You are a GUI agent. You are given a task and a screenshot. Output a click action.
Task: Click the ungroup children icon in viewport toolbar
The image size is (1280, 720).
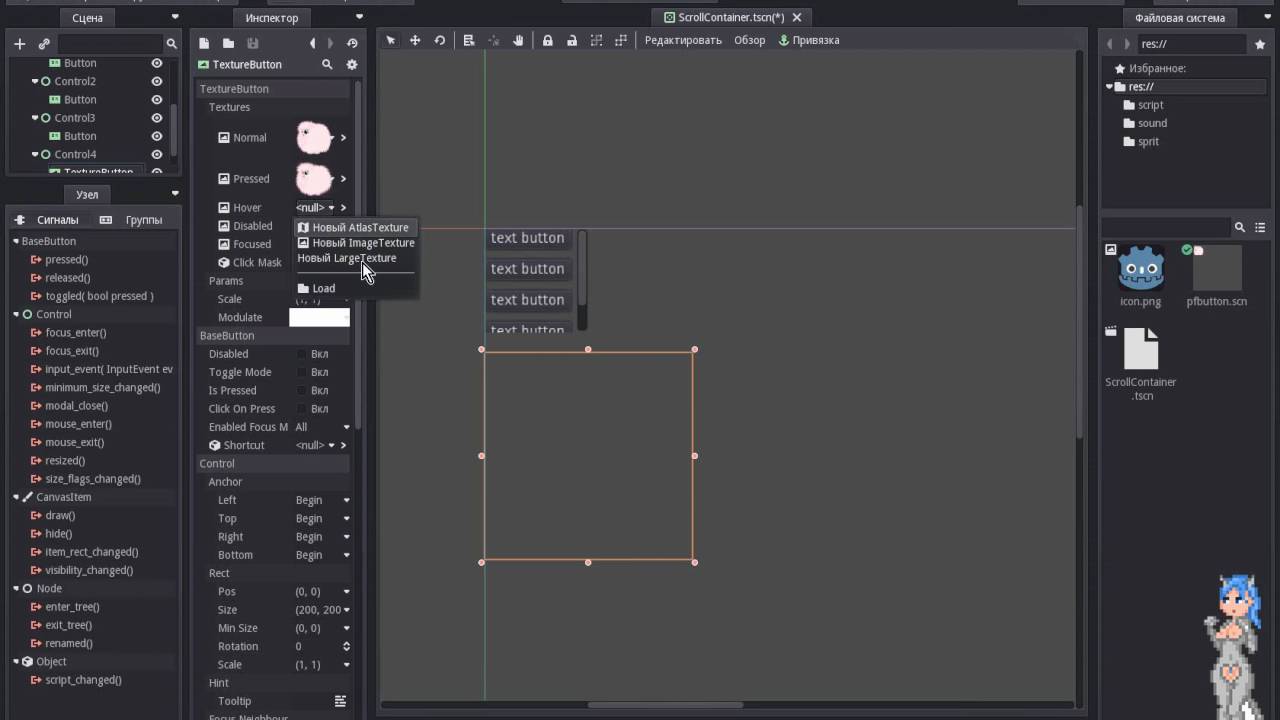point(620,40)
